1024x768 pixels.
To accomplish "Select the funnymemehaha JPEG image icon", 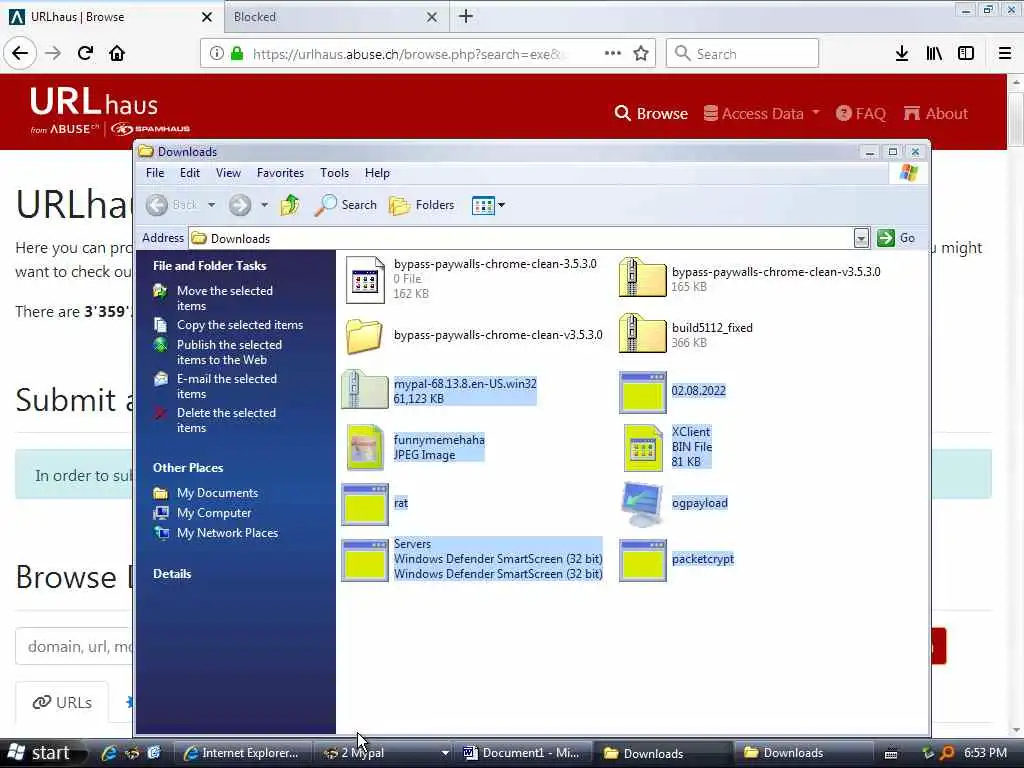I will (365, 447).
